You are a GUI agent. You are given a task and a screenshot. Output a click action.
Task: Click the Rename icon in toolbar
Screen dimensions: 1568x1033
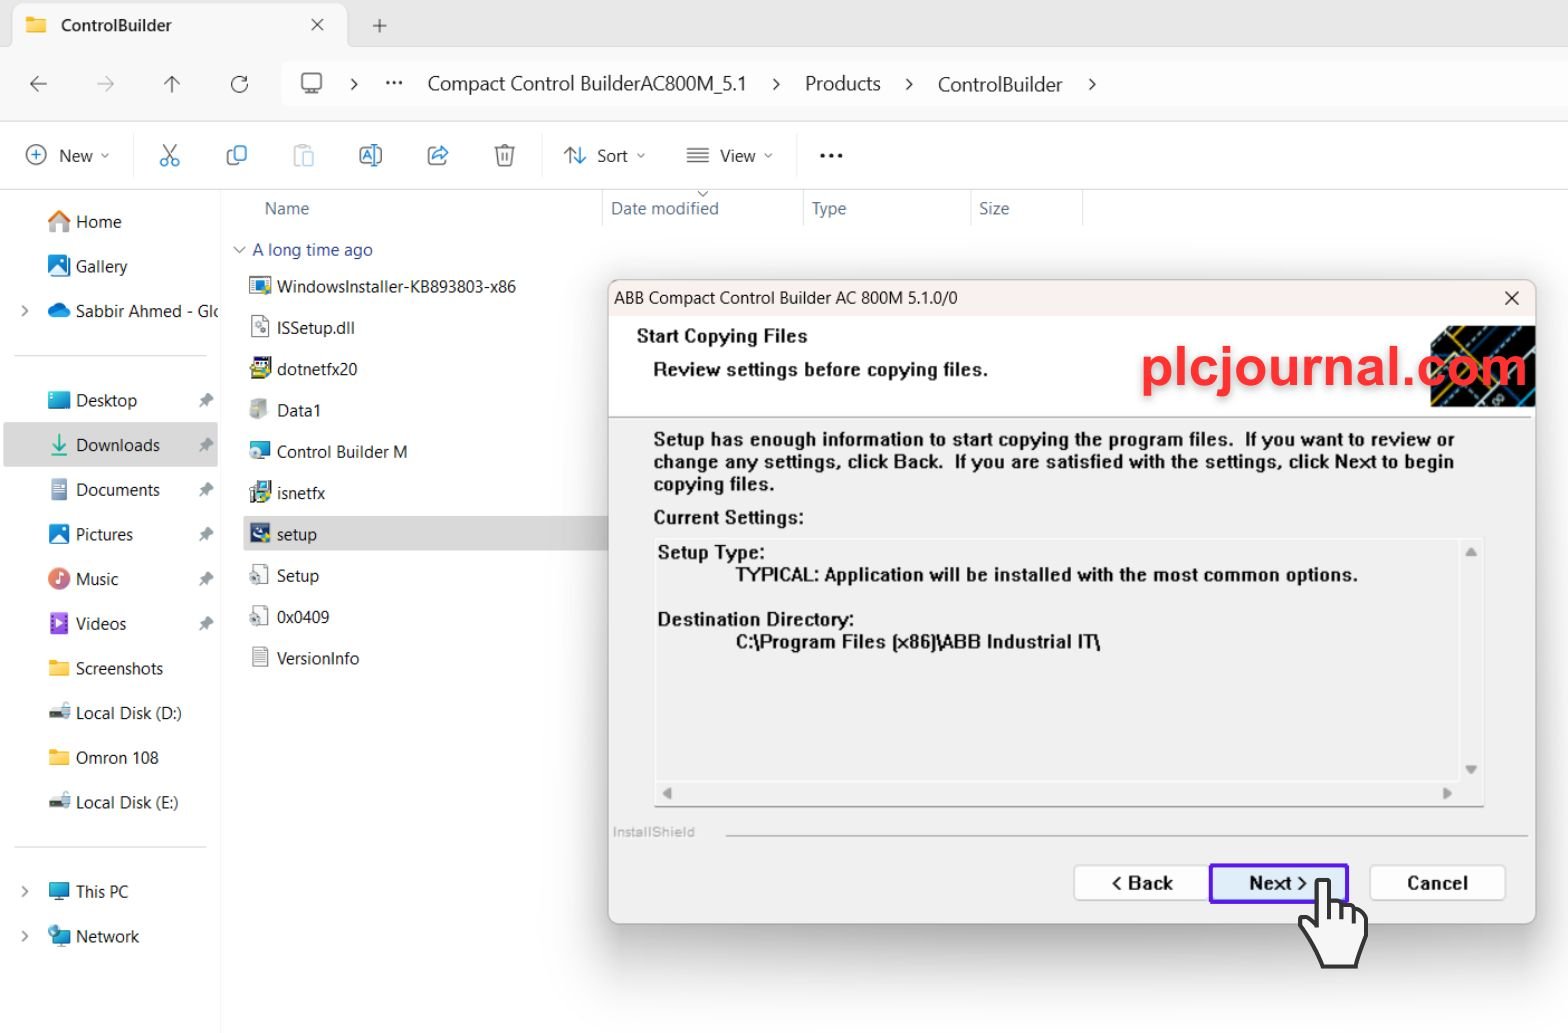click(370, 155)
